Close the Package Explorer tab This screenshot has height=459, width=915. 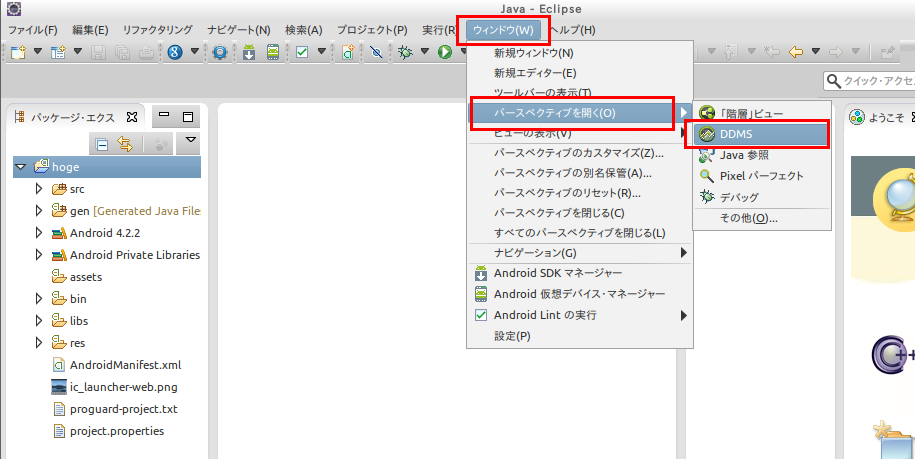click(x=132, y=117)
